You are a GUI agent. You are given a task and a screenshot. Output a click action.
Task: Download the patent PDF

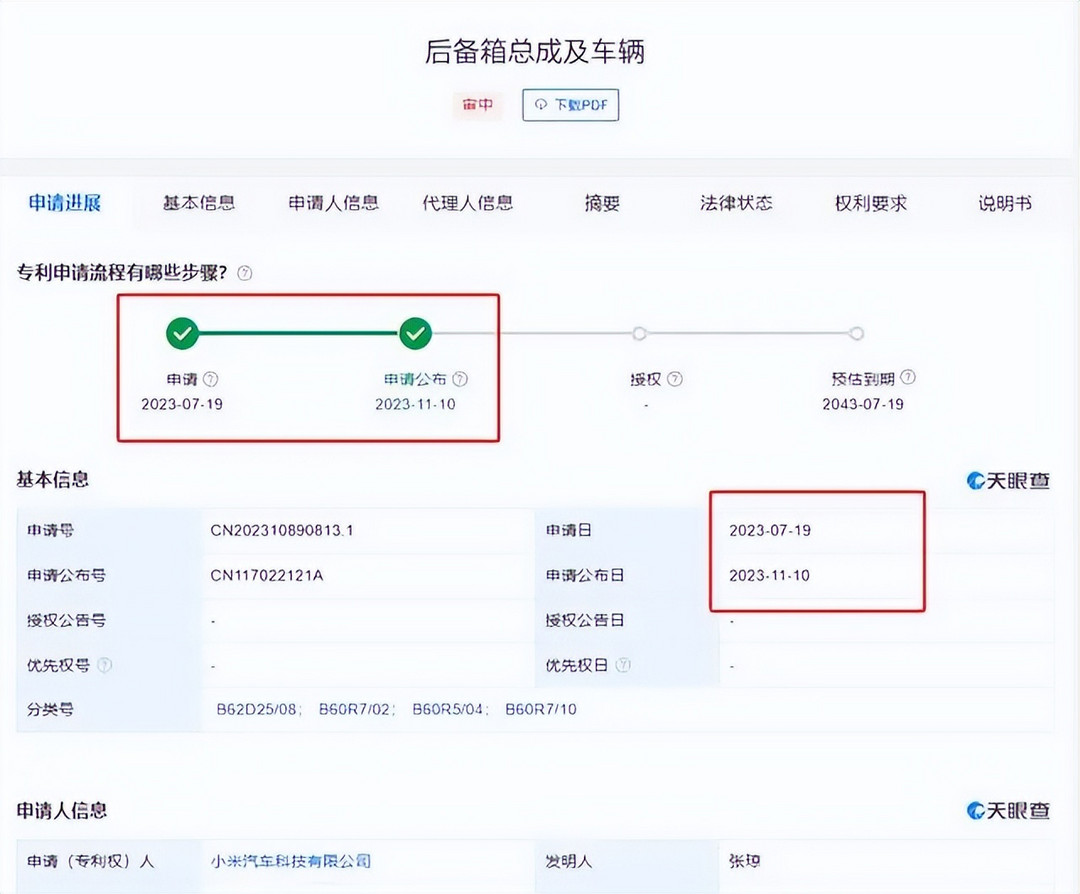pos(570,105)
